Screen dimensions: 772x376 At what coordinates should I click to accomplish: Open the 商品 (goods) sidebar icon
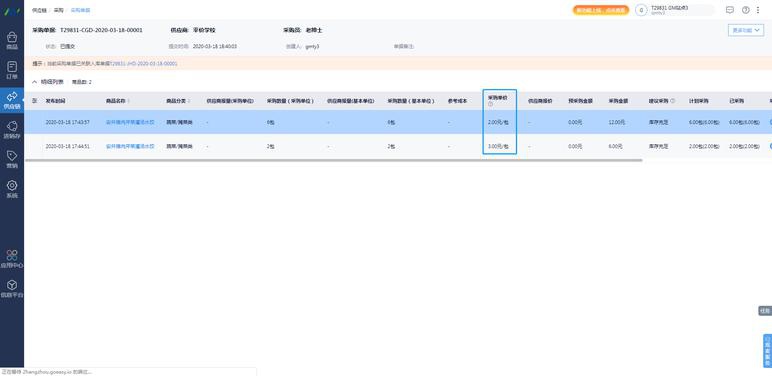12,41
